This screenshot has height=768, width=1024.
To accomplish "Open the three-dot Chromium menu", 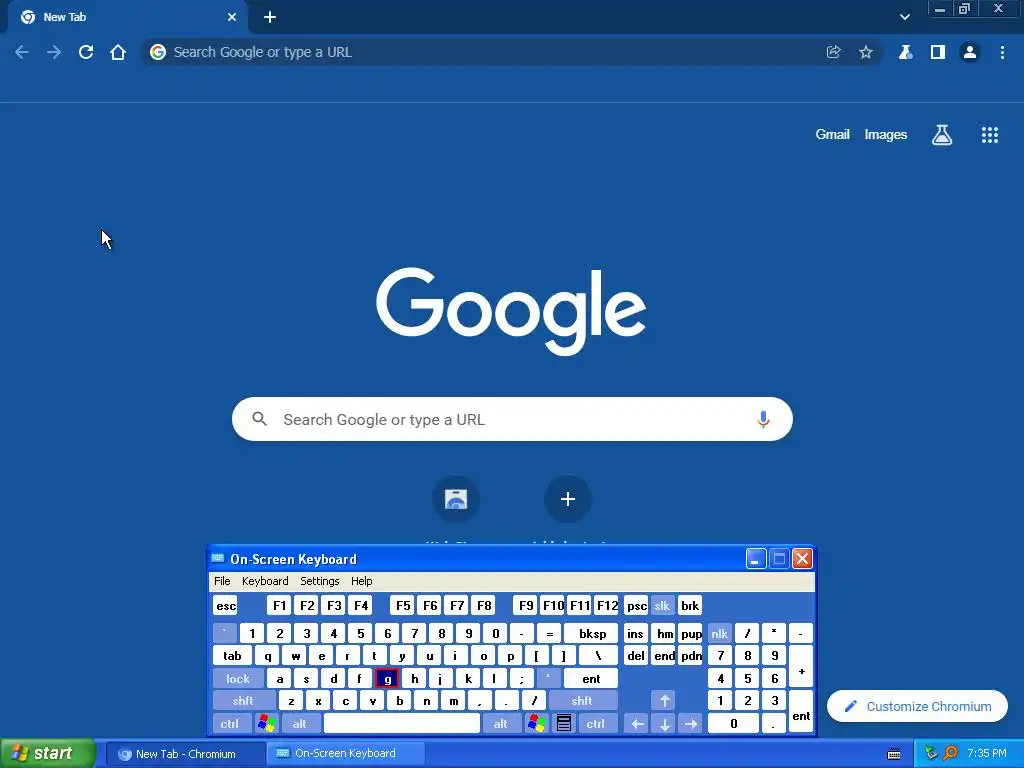I will pos(1002,52).
